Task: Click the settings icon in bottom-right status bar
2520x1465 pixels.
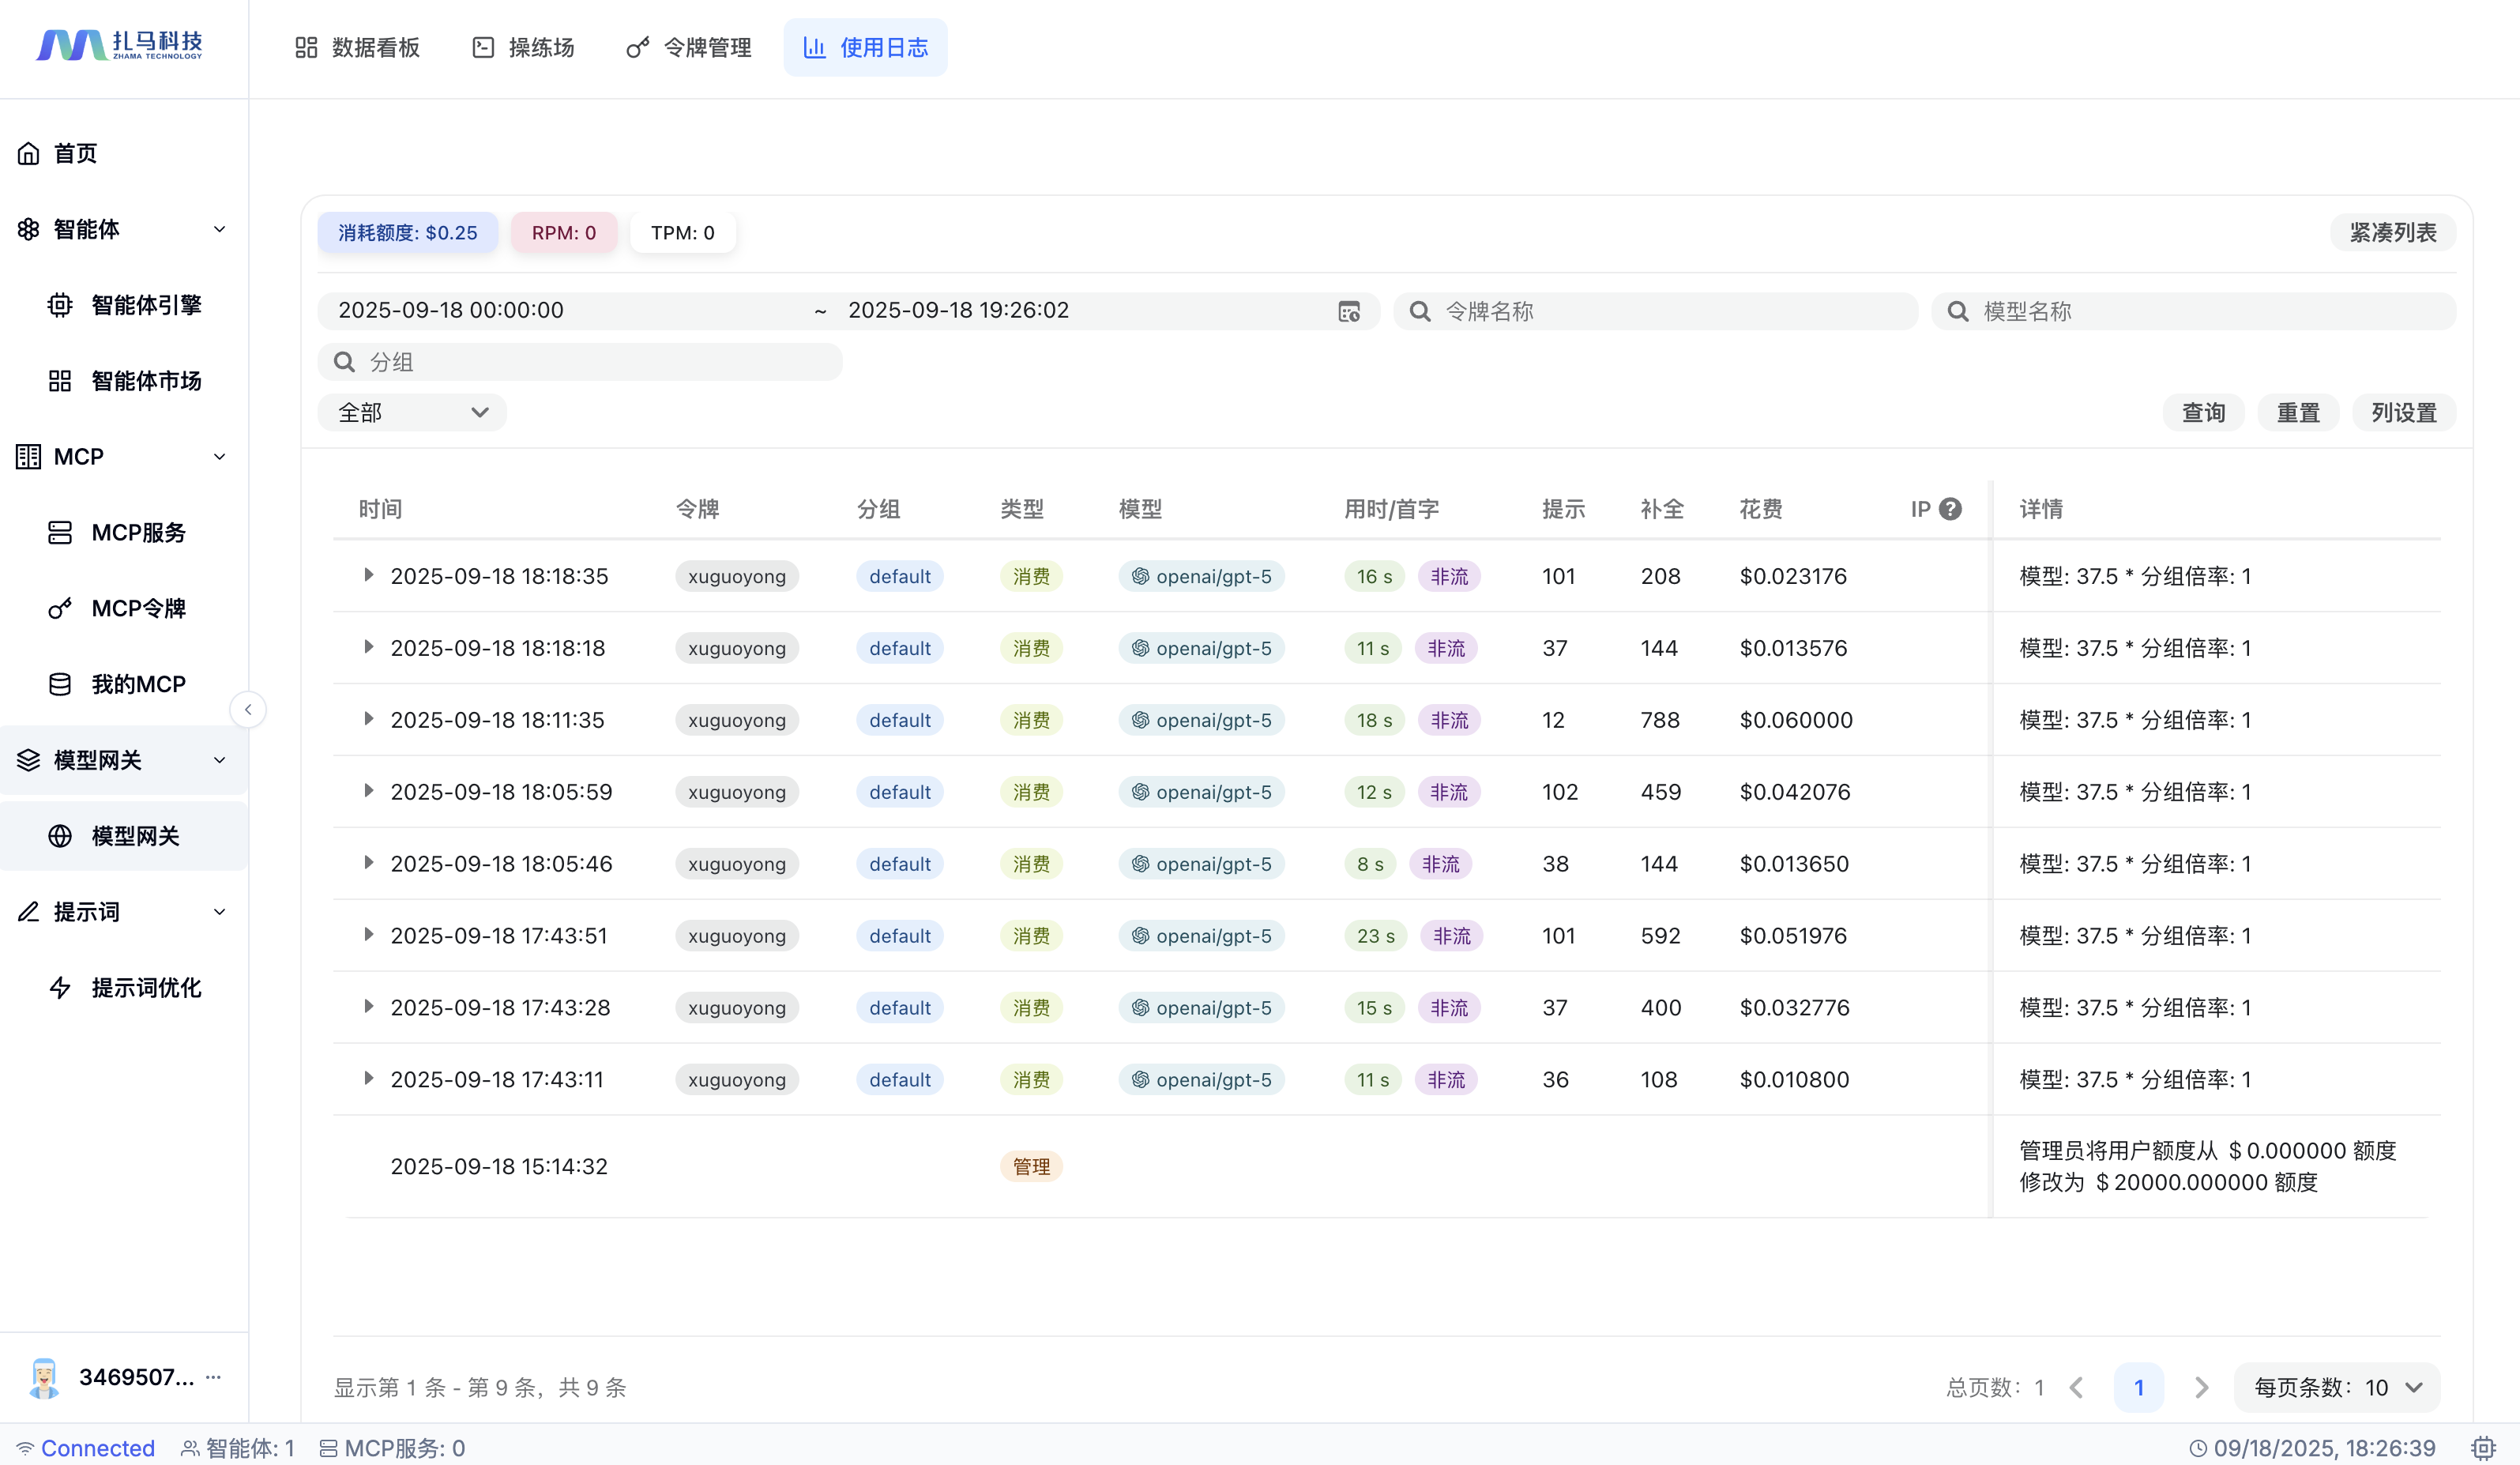Action: click(x=2483, y=1448)
